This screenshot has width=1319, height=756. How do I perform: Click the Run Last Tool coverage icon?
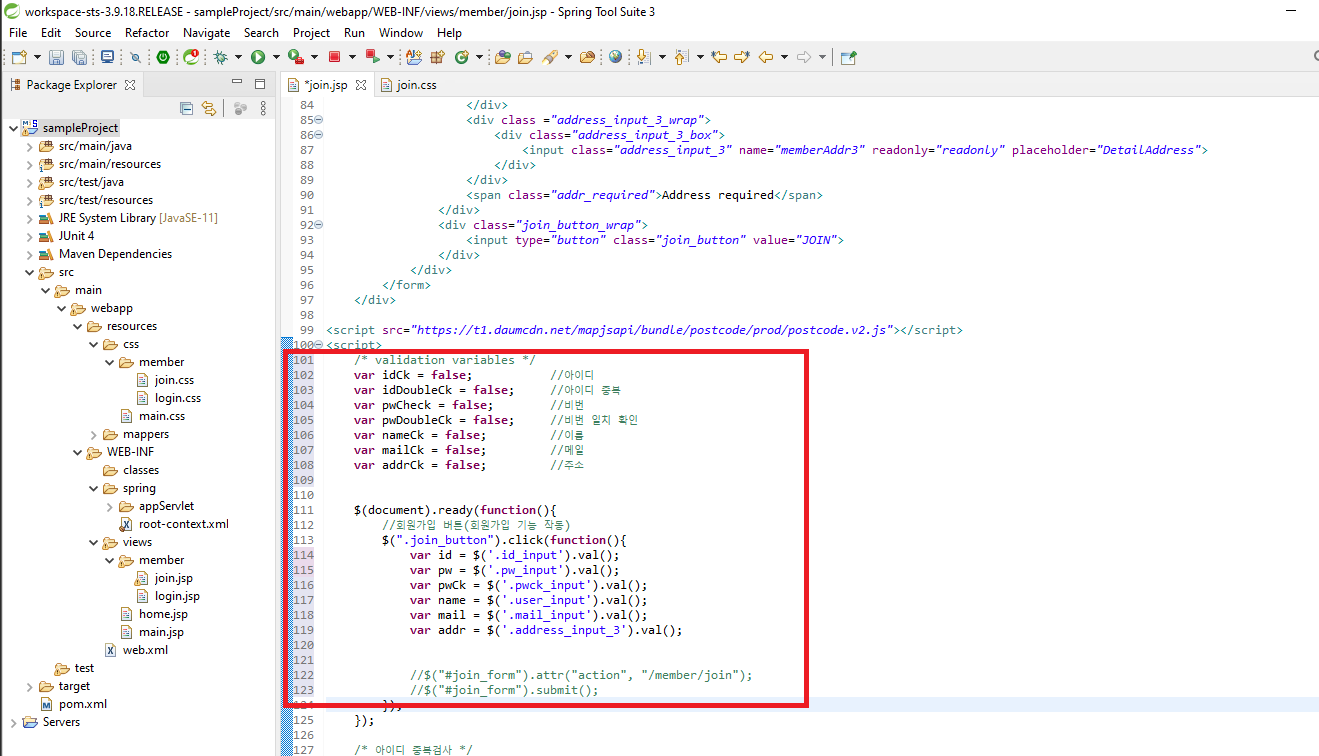pos(296,57)
